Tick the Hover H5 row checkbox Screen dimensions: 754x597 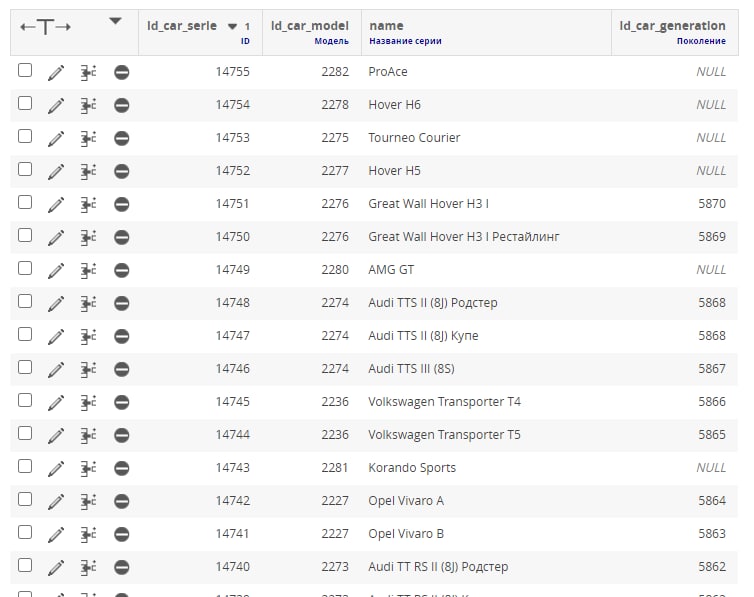tap(25, 169)
